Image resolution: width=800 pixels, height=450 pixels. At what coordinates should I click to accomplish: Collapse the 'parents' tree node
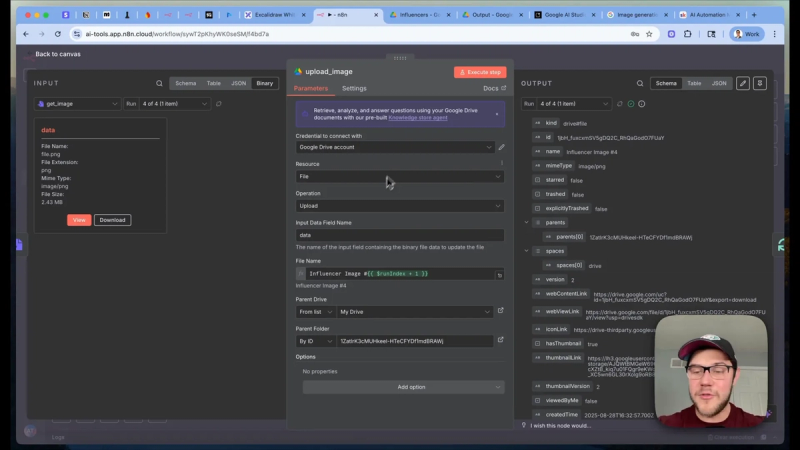[x=527, y=222]
